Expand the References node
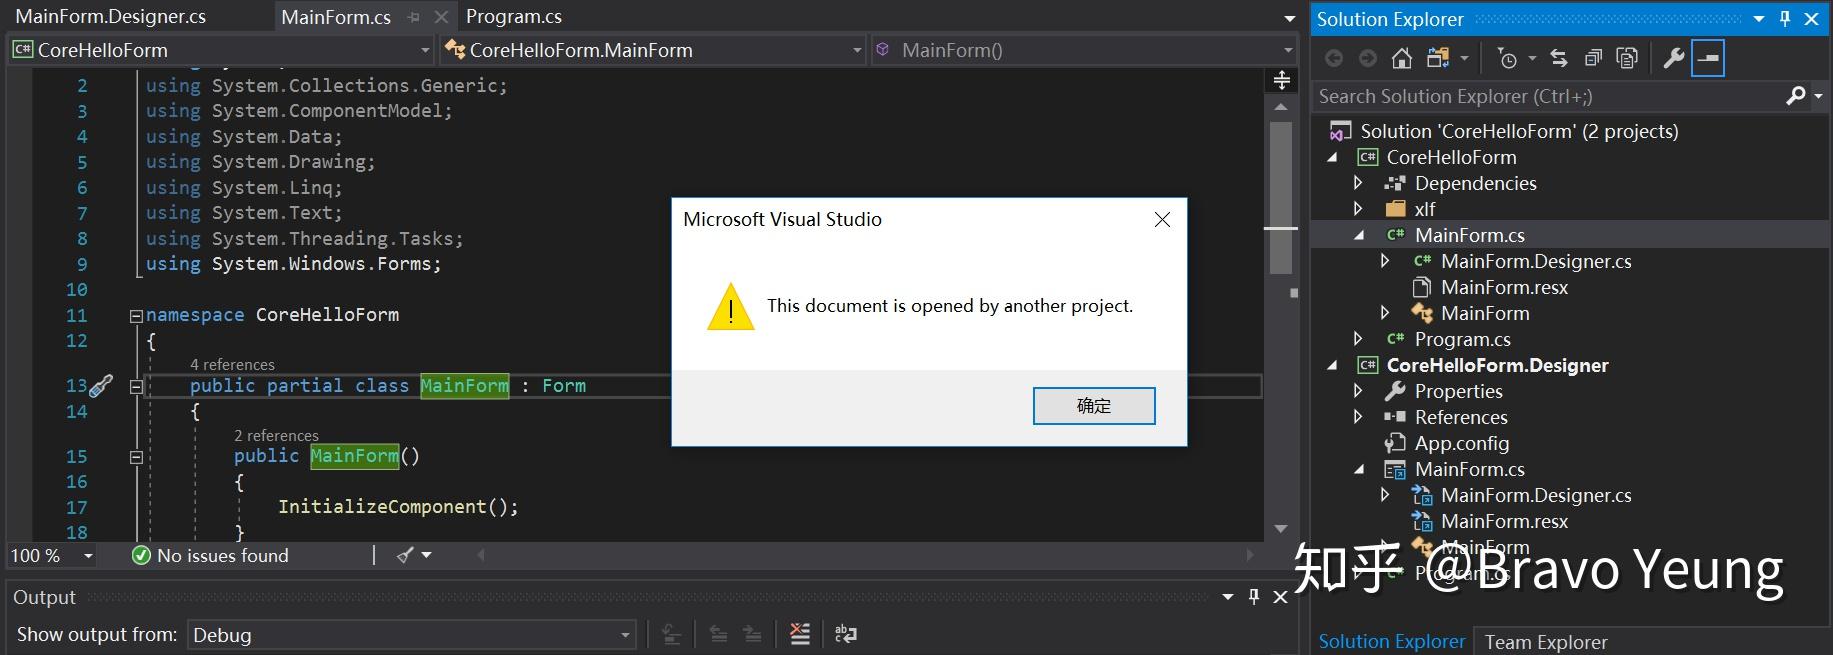 coord(1358,417)
